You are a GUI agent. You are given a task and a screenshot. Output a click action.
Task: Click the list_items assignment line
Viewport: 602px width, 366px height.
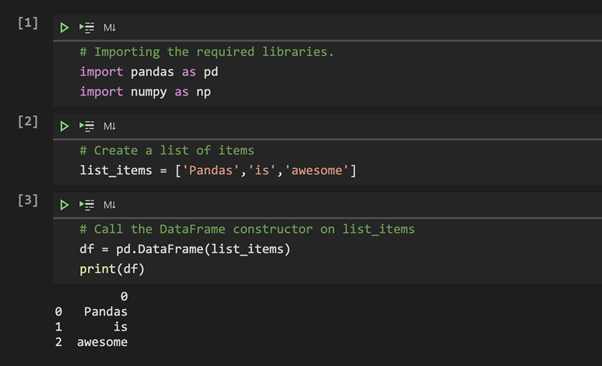pyautogui.click(x=218, y=170)
